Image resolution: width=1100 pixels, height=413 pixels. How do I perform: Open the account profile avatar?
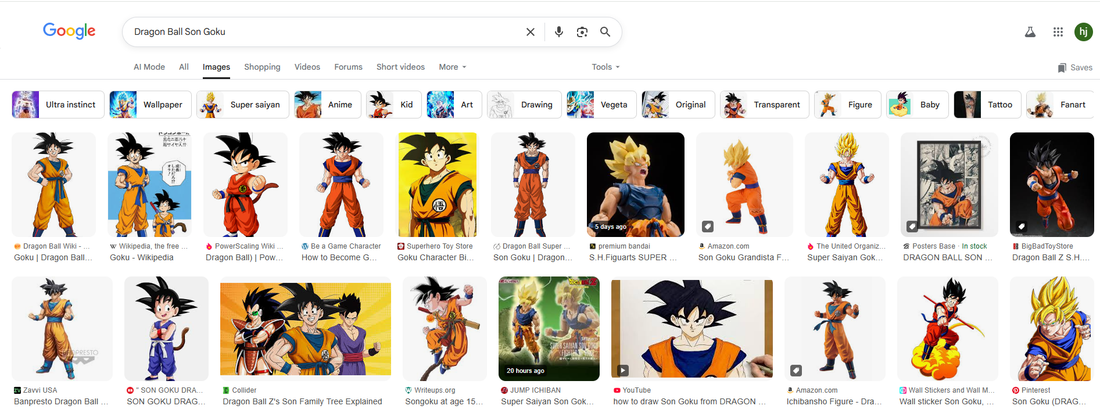coord(1083,32)
